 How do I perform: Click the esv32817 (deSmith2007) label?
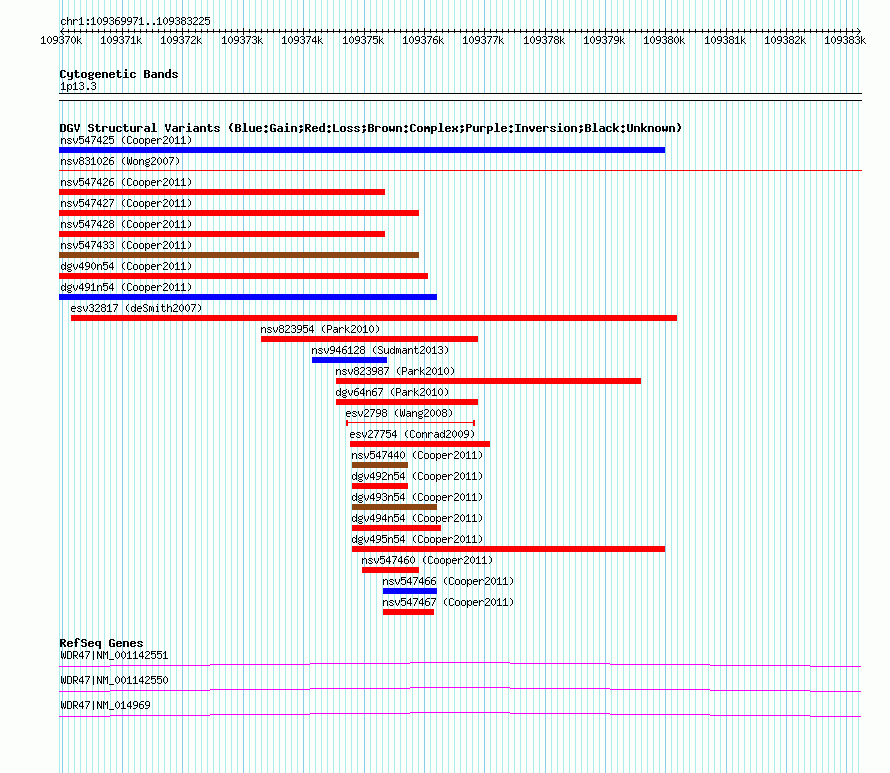click(136, 308)
